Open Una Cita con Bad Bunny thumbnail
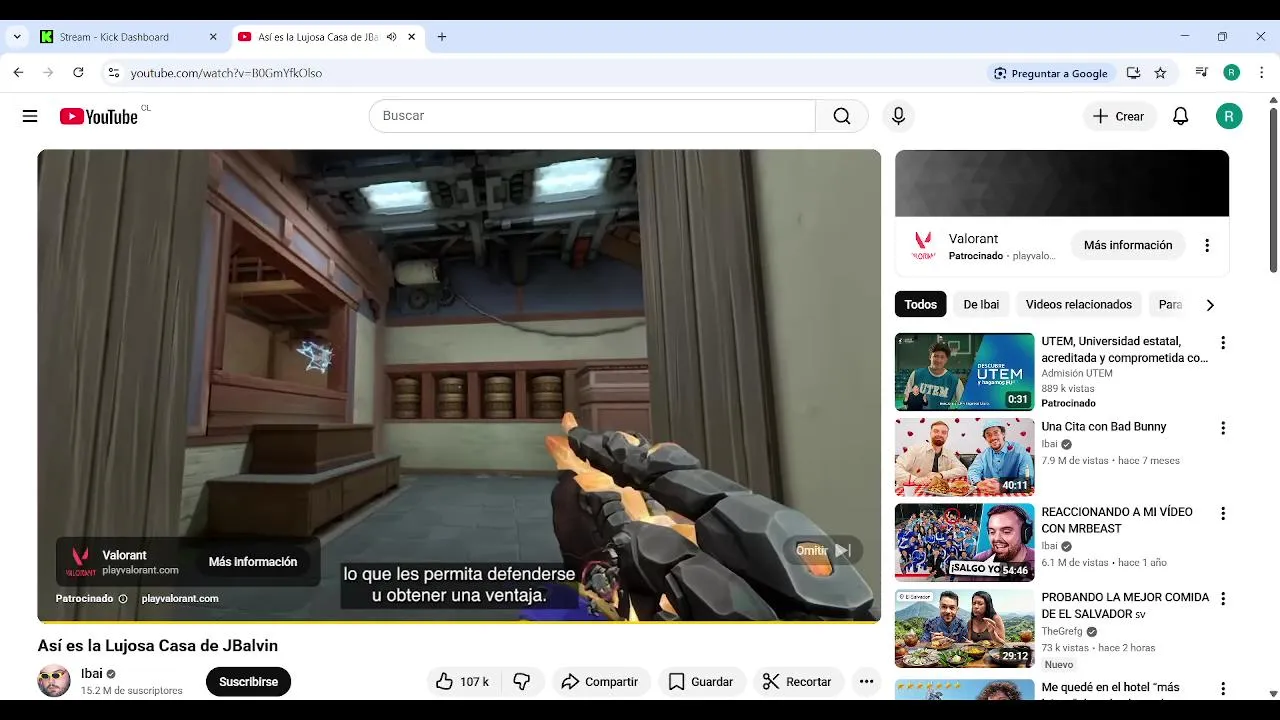Screen dimensions: 1280x720 point(964,457)
